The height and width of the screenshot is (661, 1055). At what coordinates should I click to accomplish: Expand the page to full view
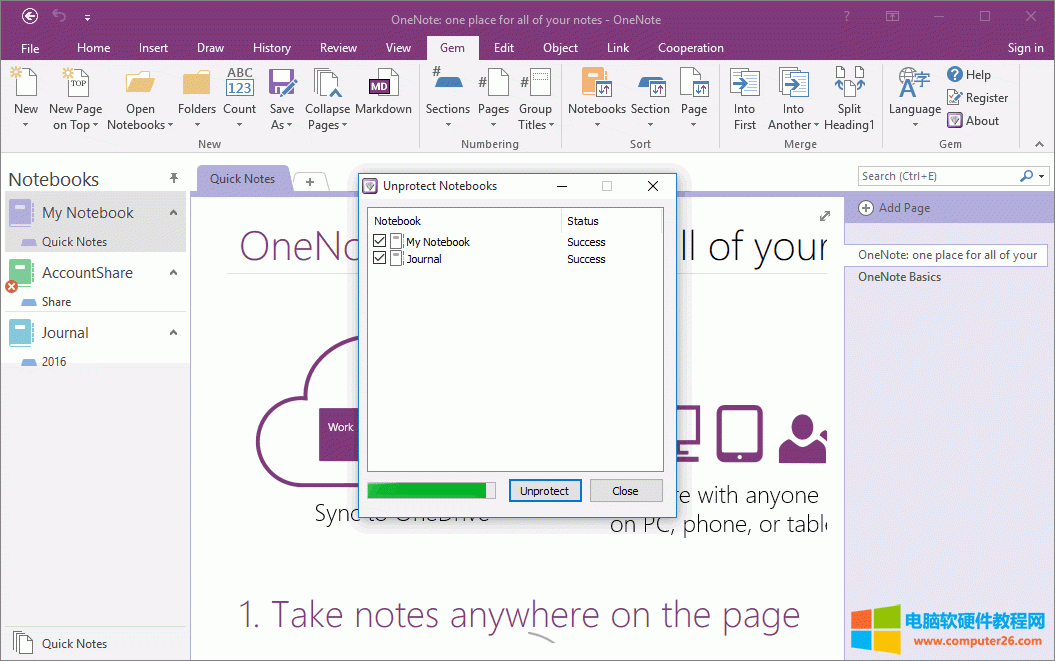[825, 216]
